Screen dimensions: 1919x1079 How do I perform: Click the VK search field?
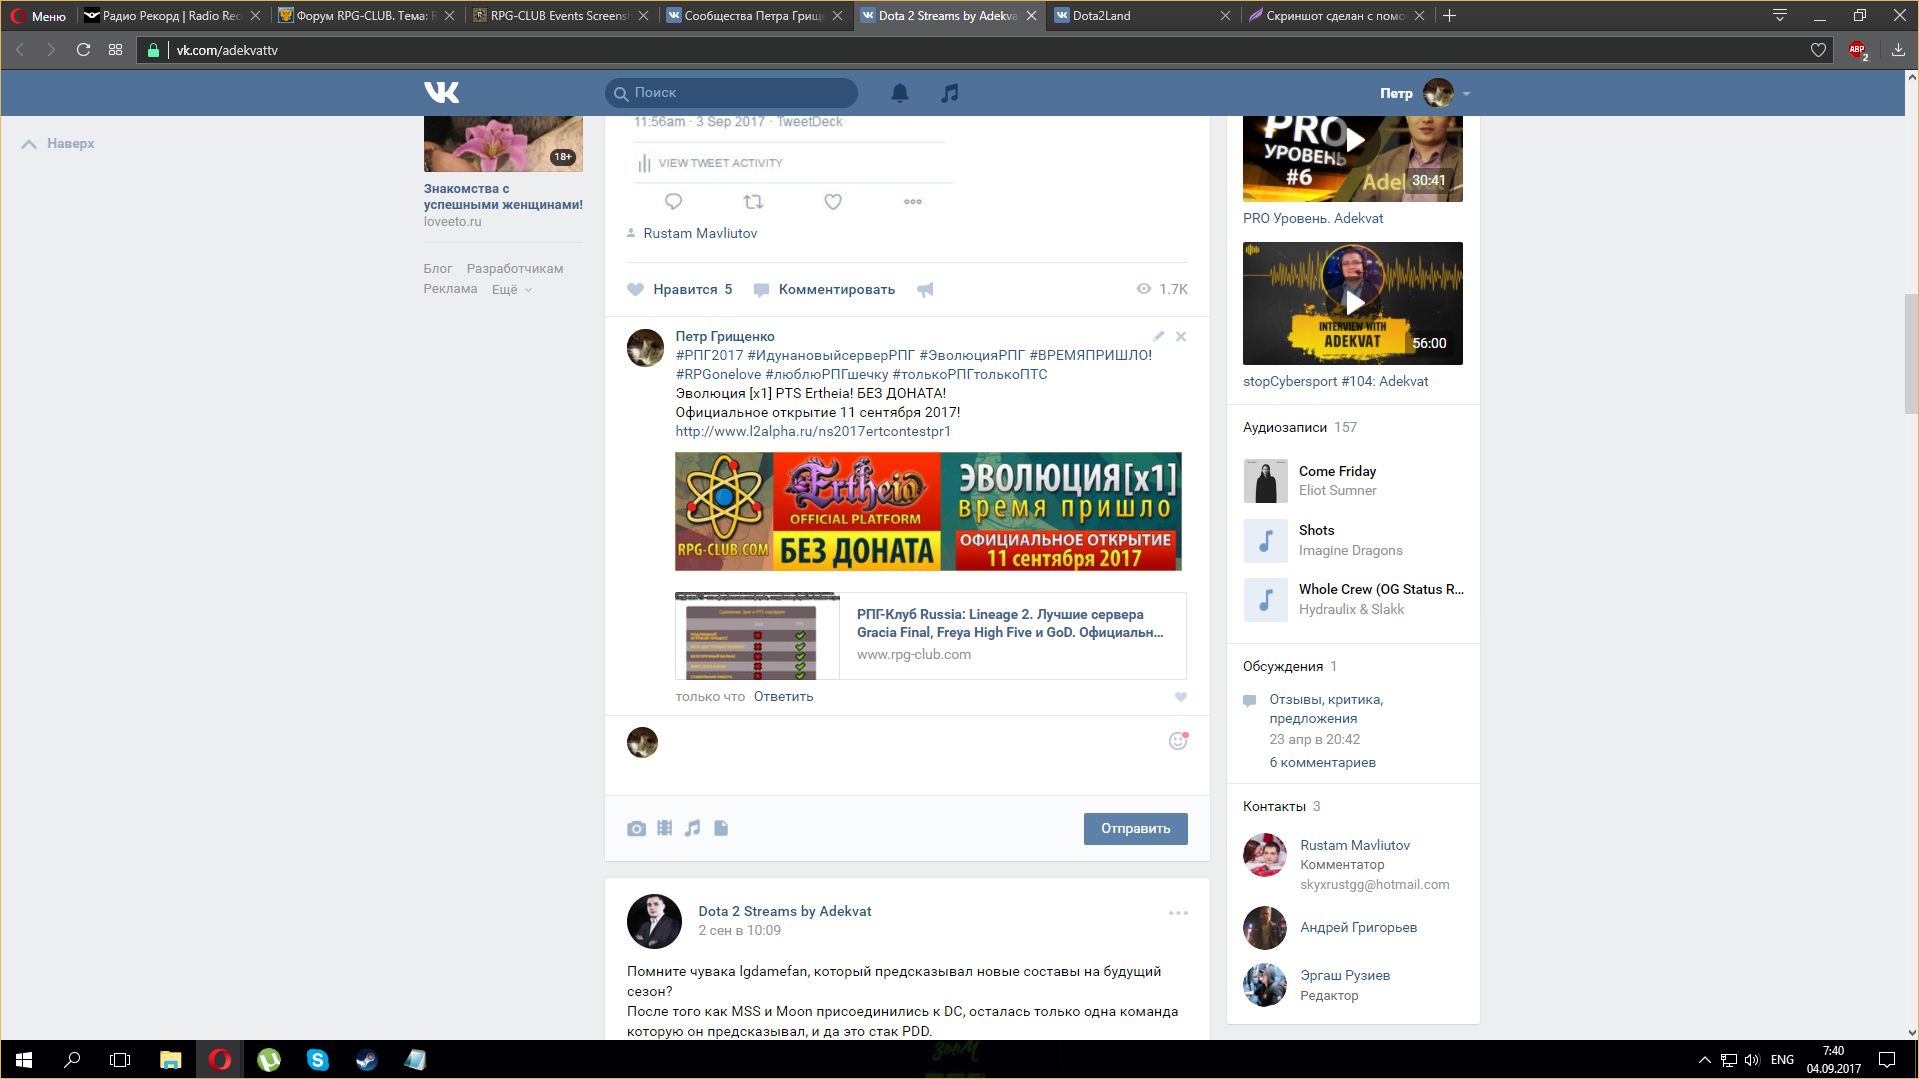click(x=731, y=93)
